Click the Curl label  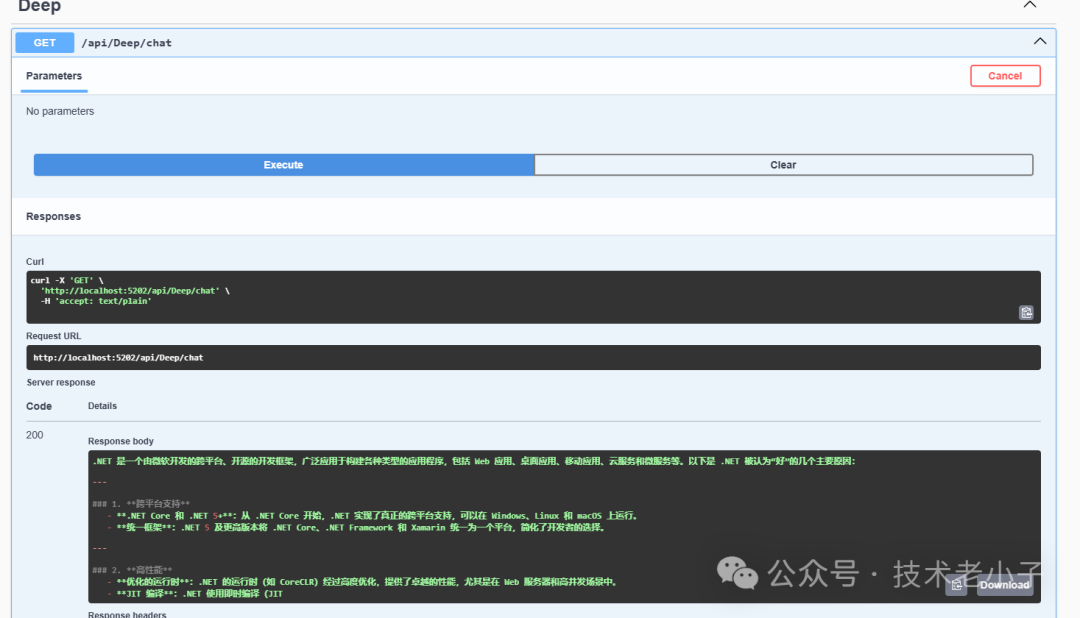point(35,262)
